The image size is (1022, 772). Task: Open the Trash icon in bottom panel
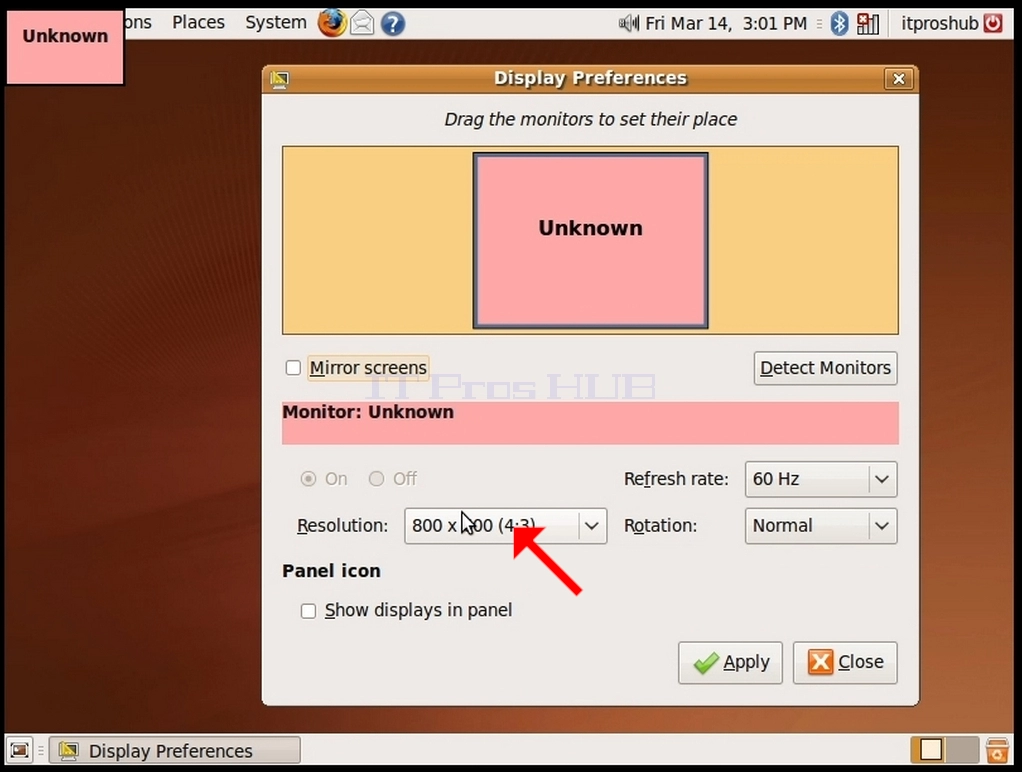pyautogui.click(x=997, y=750)
